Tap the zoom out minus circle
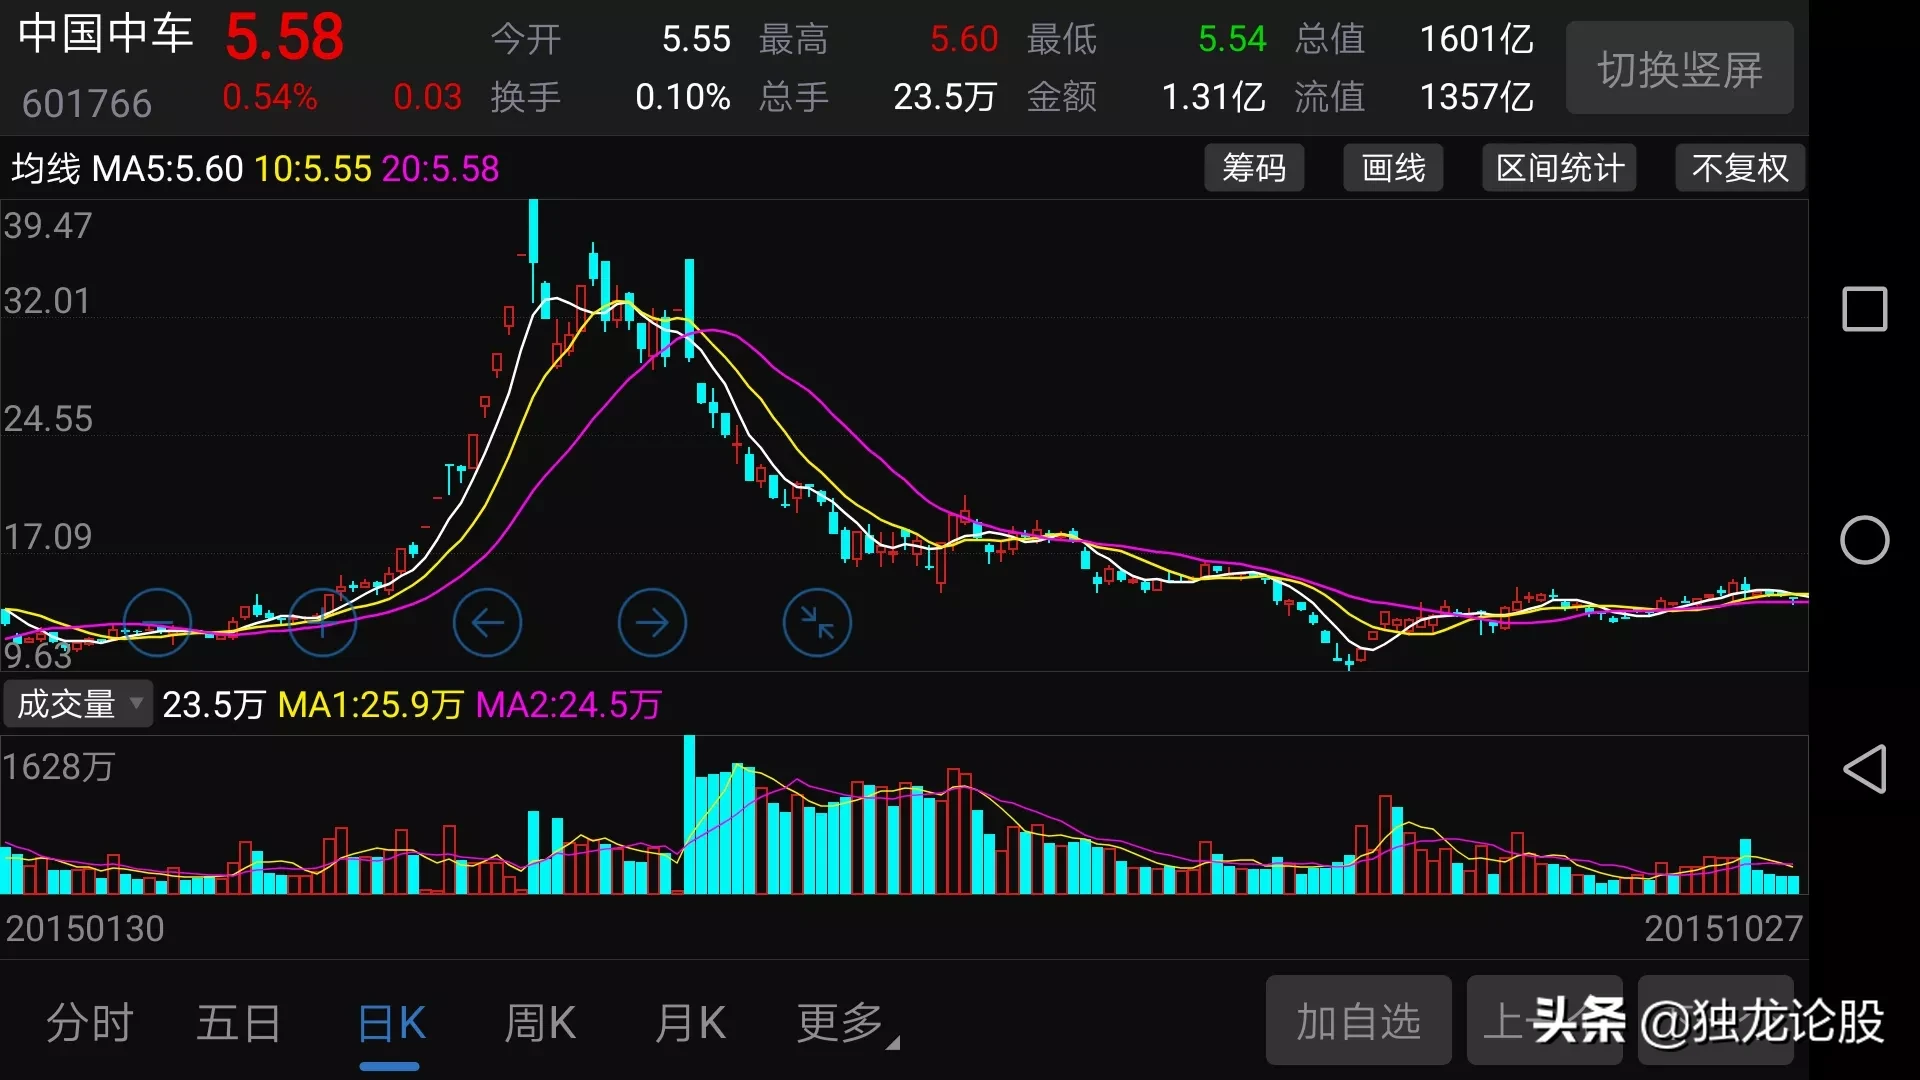 coord(157,623)
